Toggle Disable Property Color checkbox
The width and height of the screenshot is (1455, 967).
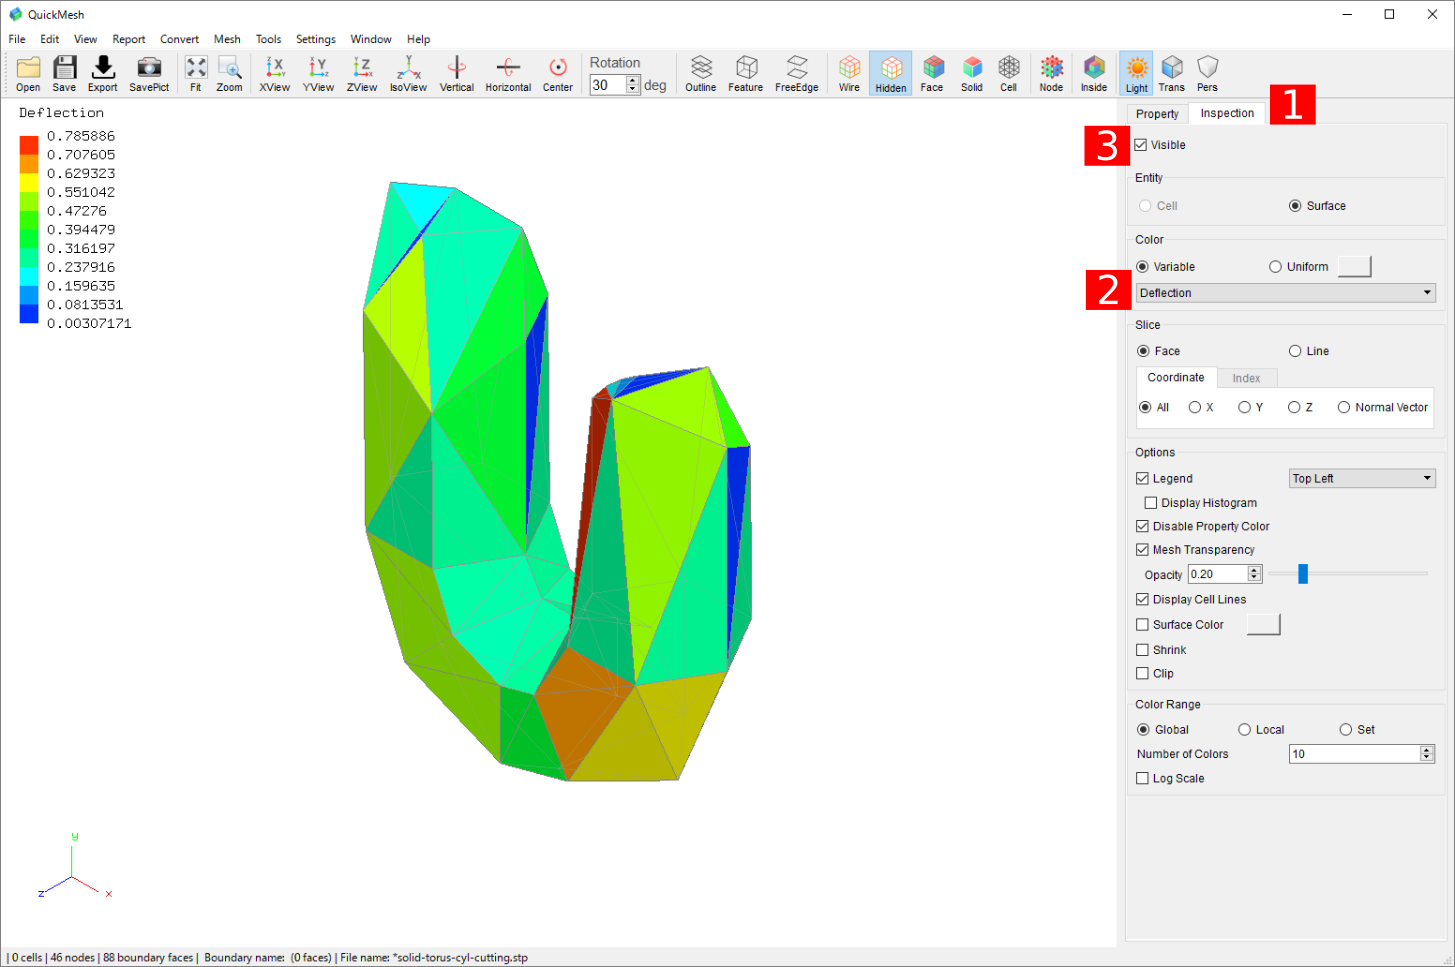tap(1142, 526)
